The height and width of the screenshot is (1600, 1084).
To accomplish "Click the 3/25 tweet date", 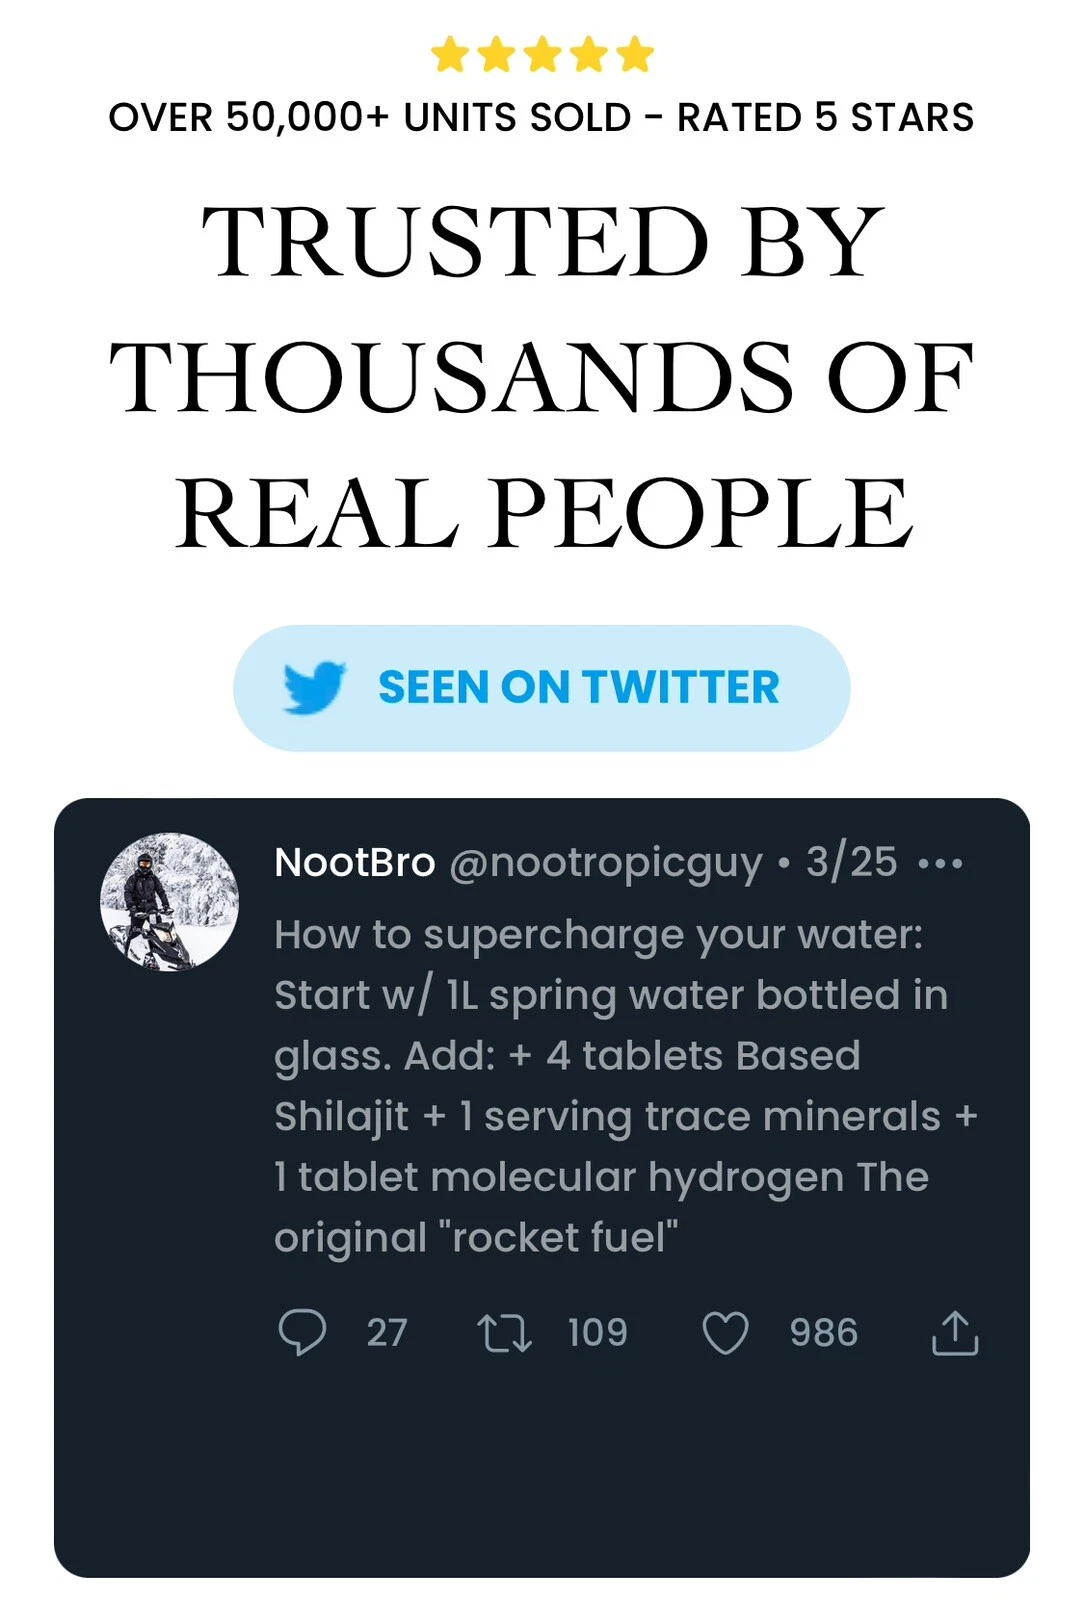I will click(x=852, y=862).
